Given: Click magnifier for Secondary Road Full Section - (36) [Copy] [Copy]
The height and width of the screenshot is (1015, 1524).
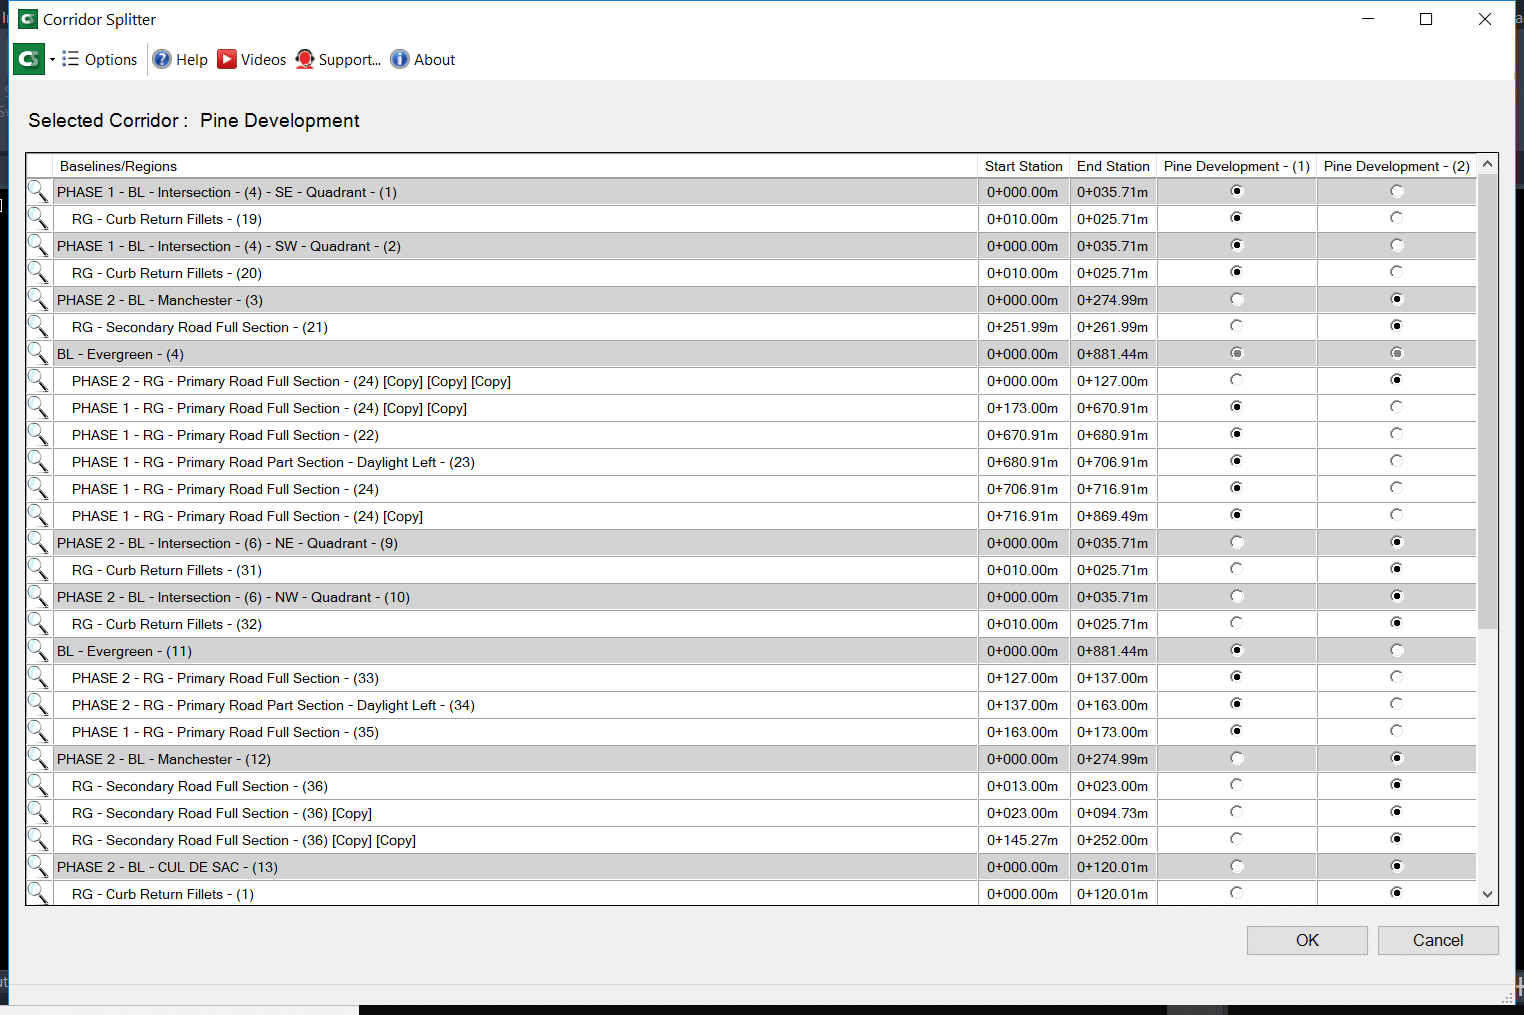Looking at the screenshot, I should pos(38,839).
